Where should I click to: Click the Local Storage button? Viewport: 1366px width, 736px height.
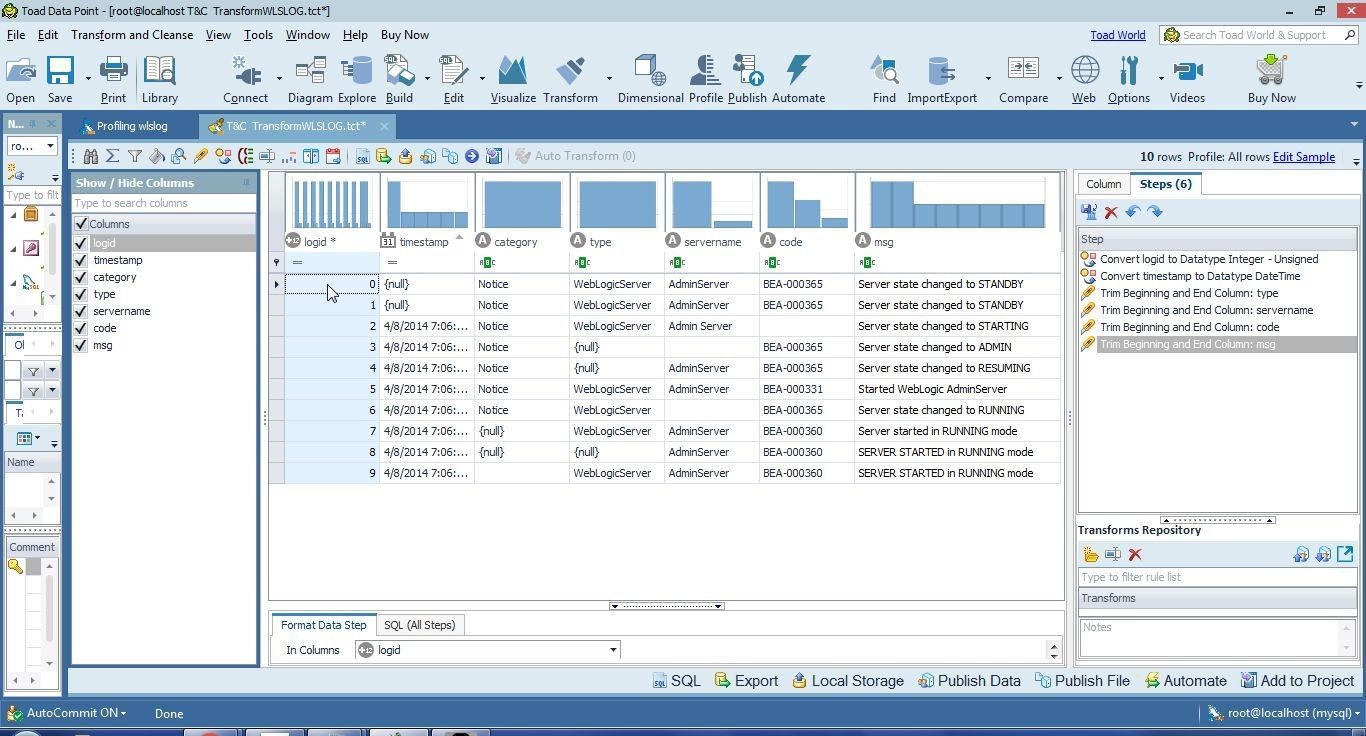[848, 681]
